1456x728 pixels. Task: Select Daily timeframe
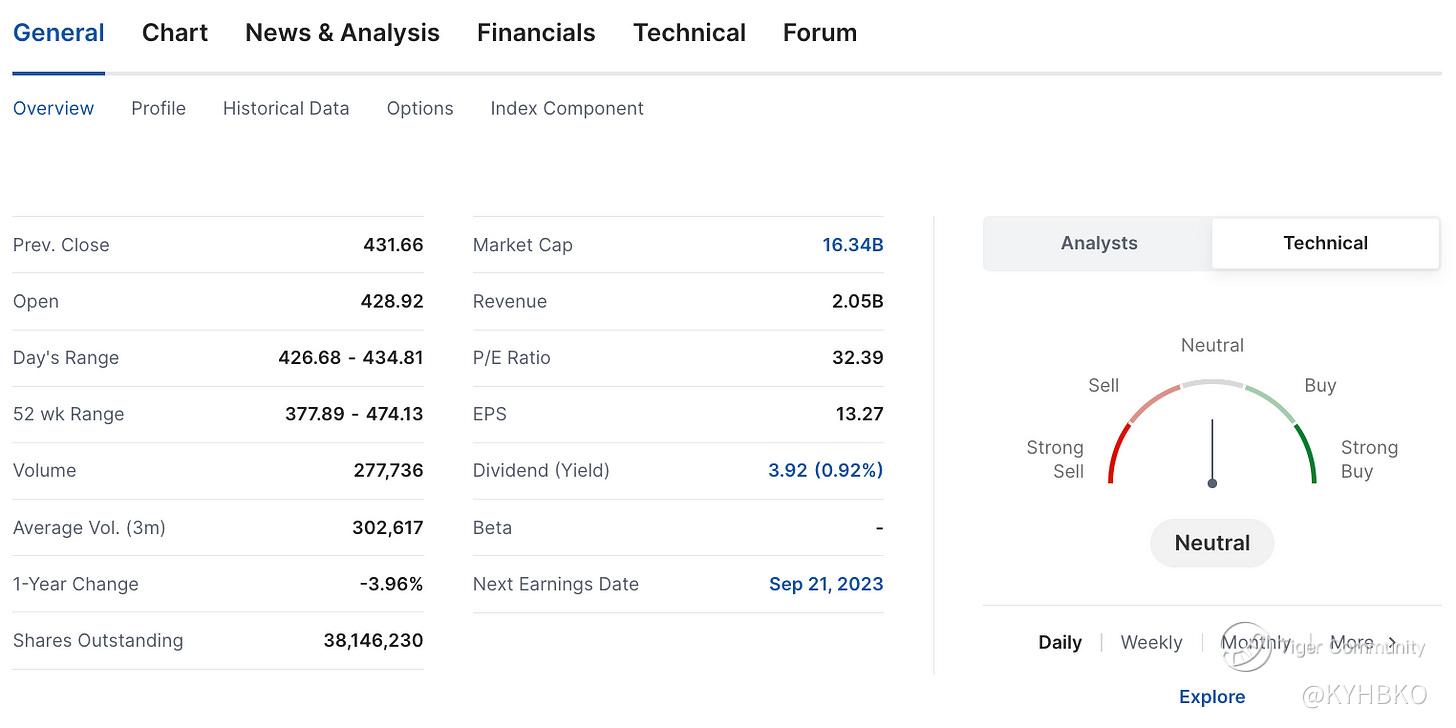point(1060,642)
